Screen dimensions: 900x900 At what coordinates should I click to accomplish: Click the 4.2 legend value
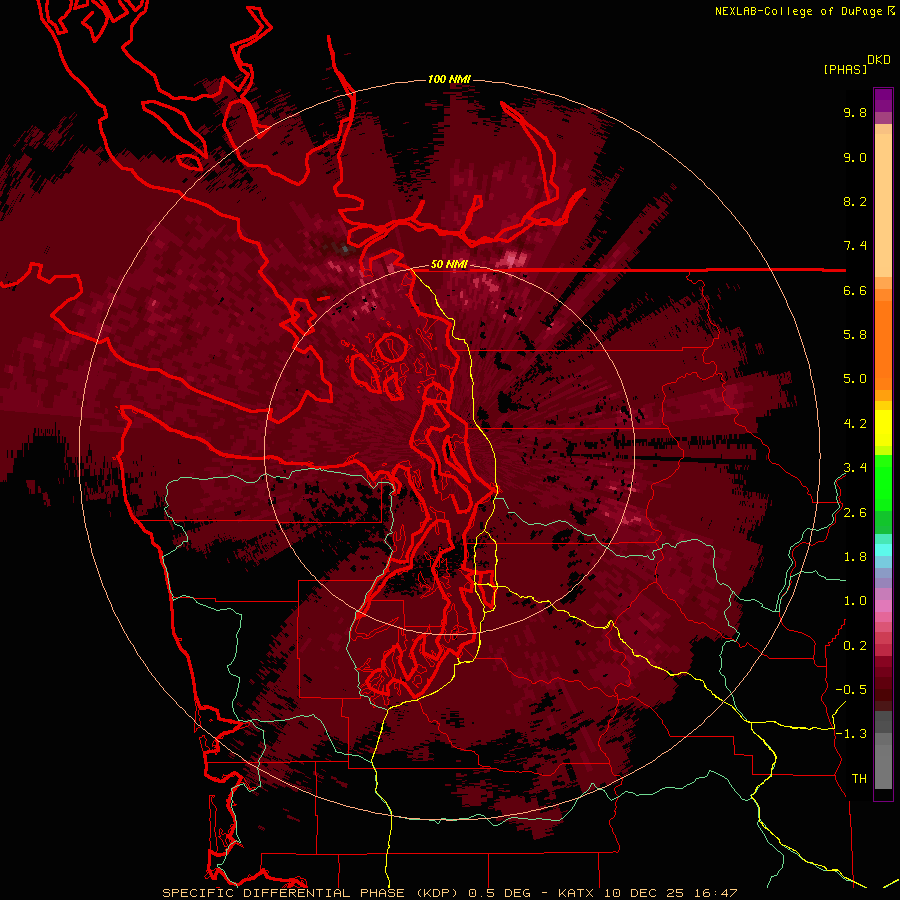pos(855,424)
